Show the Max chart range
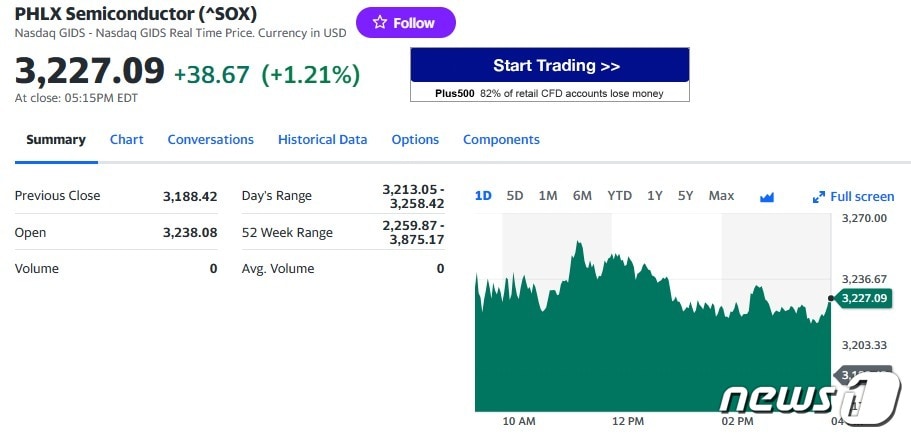The width and height of the screenshot is (911, 438). point(721,196)
